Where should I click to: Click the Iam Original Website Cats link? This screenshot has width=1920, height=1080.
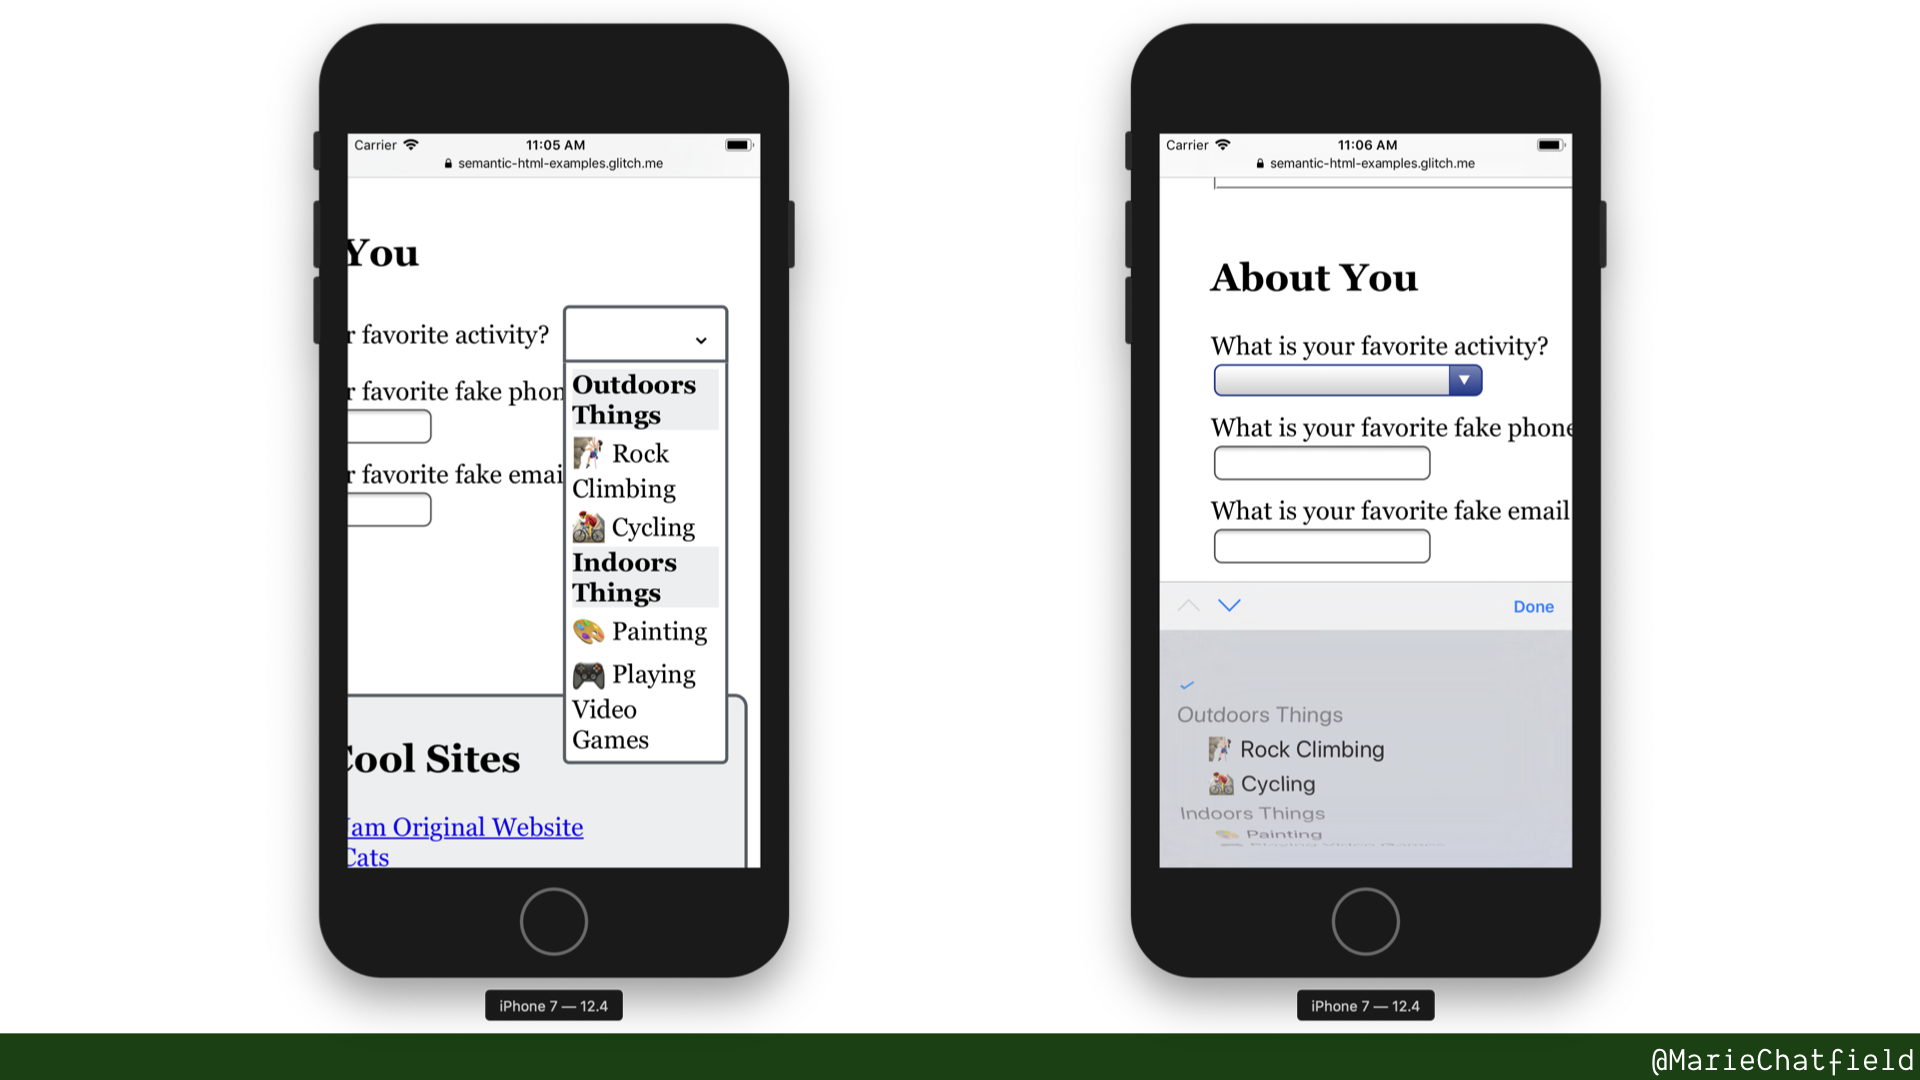tap(460, 825)
